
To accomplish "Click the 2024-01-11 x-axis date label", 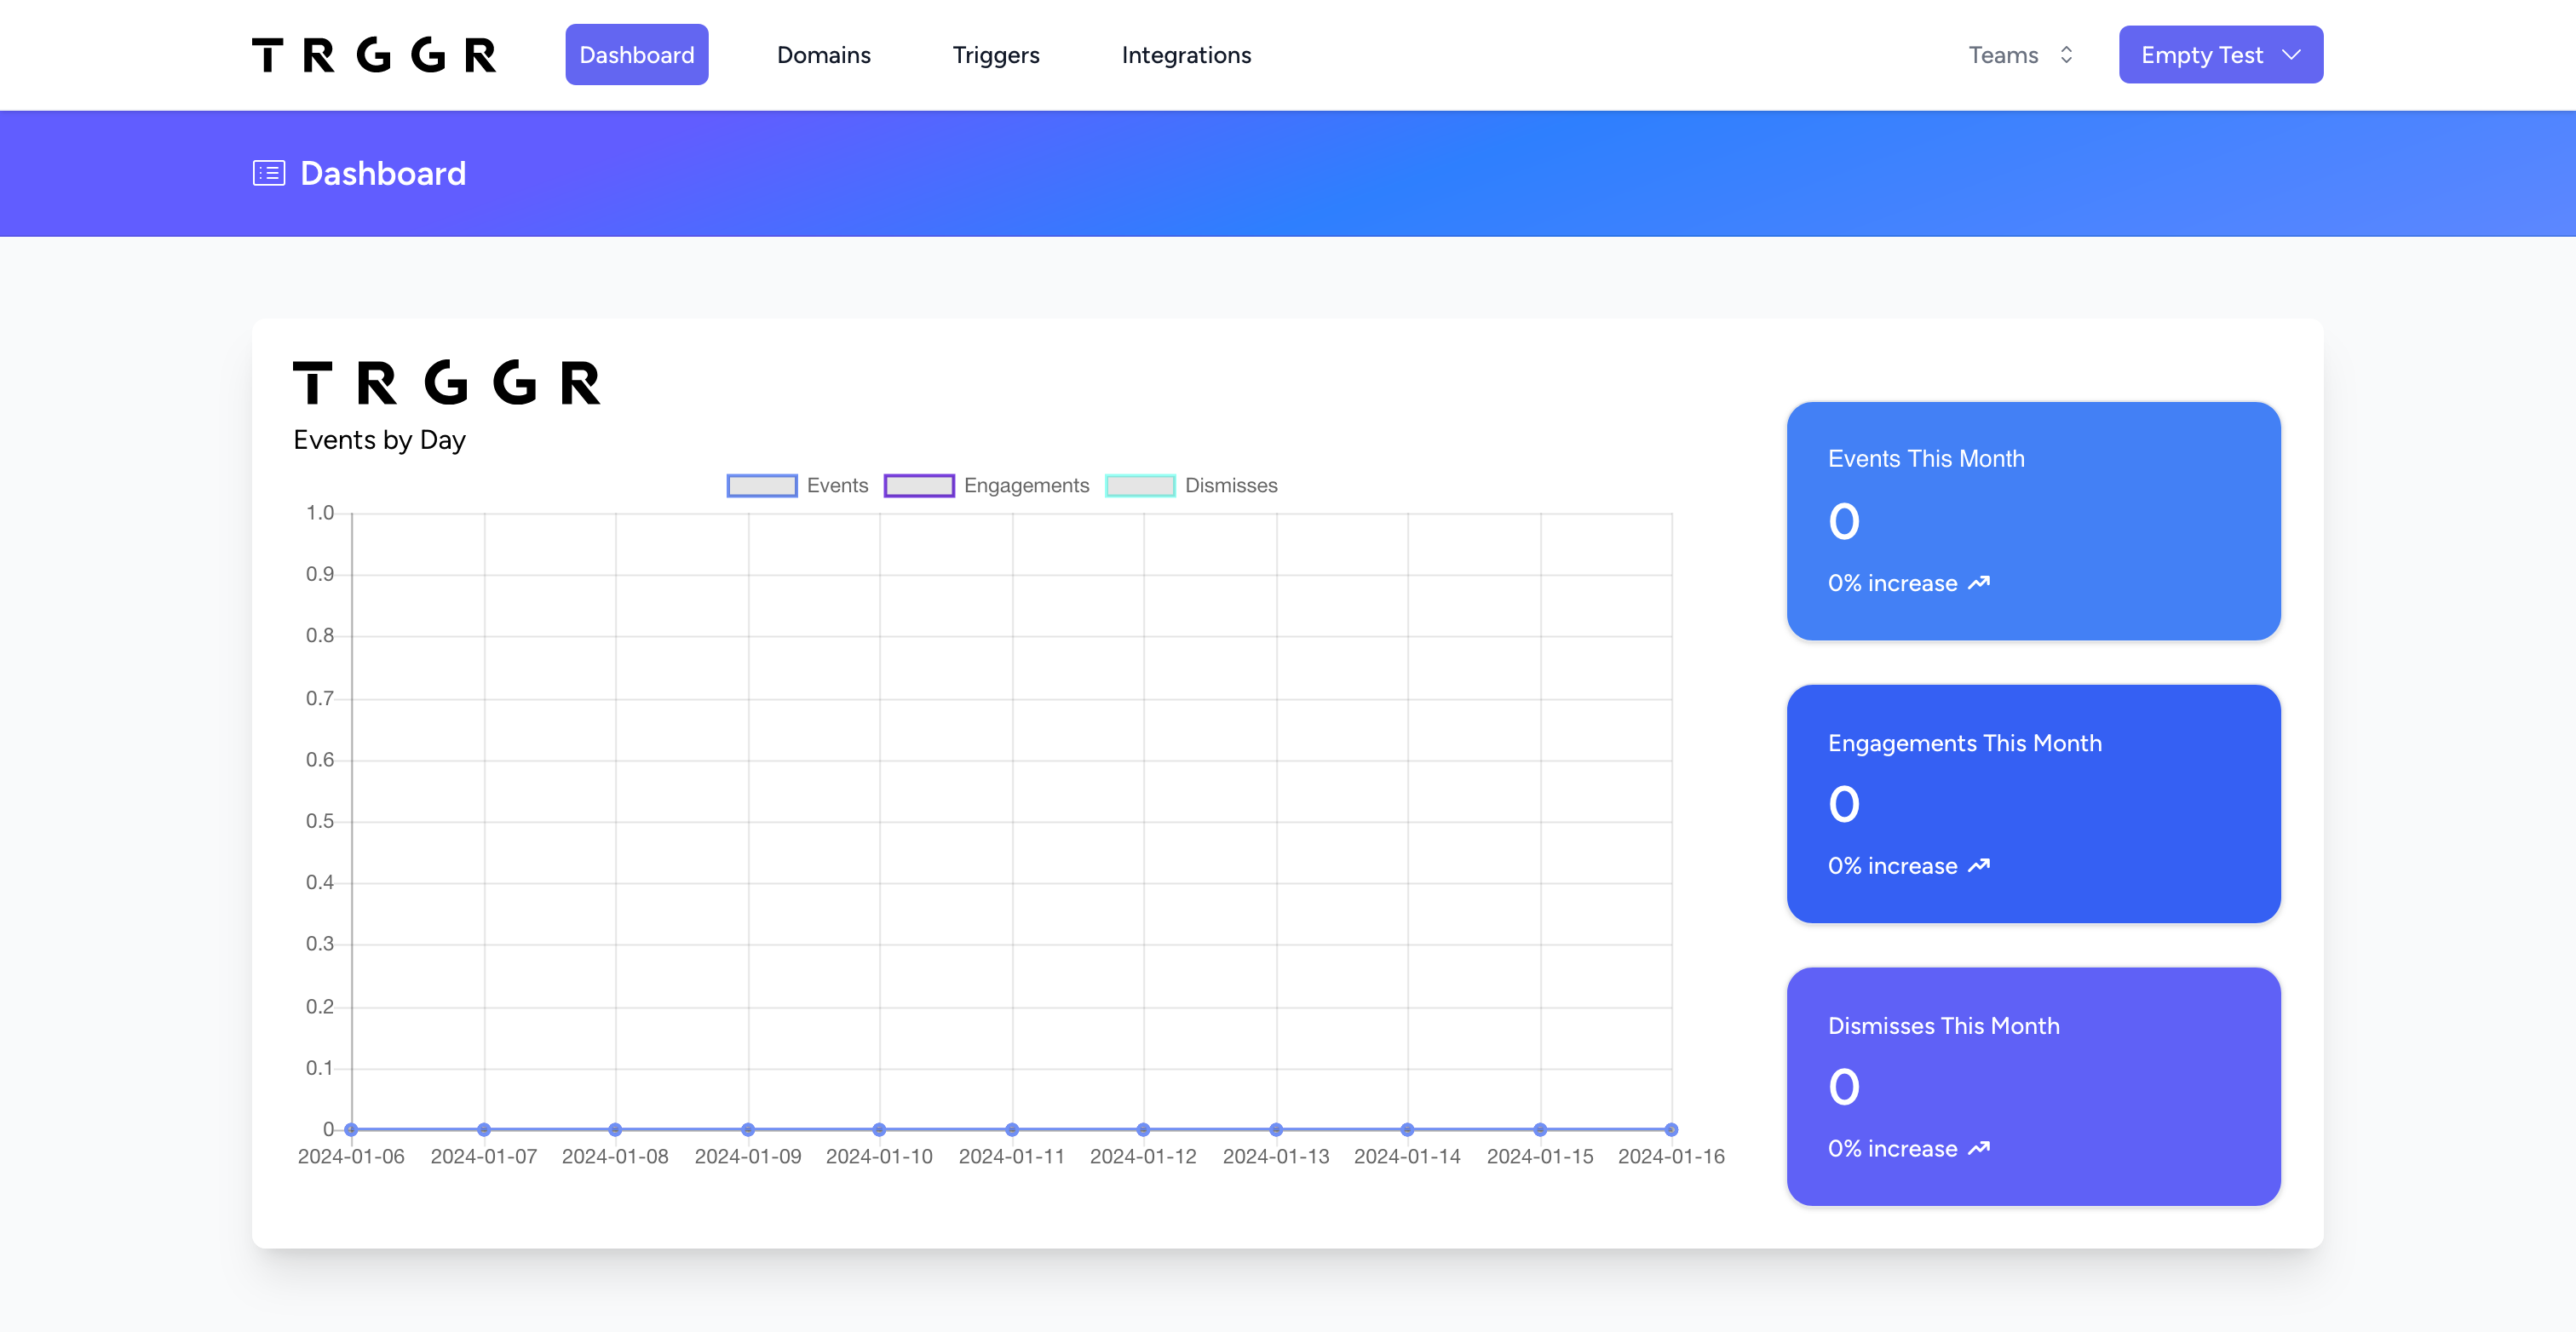I will click(x=1012, y=1157).
